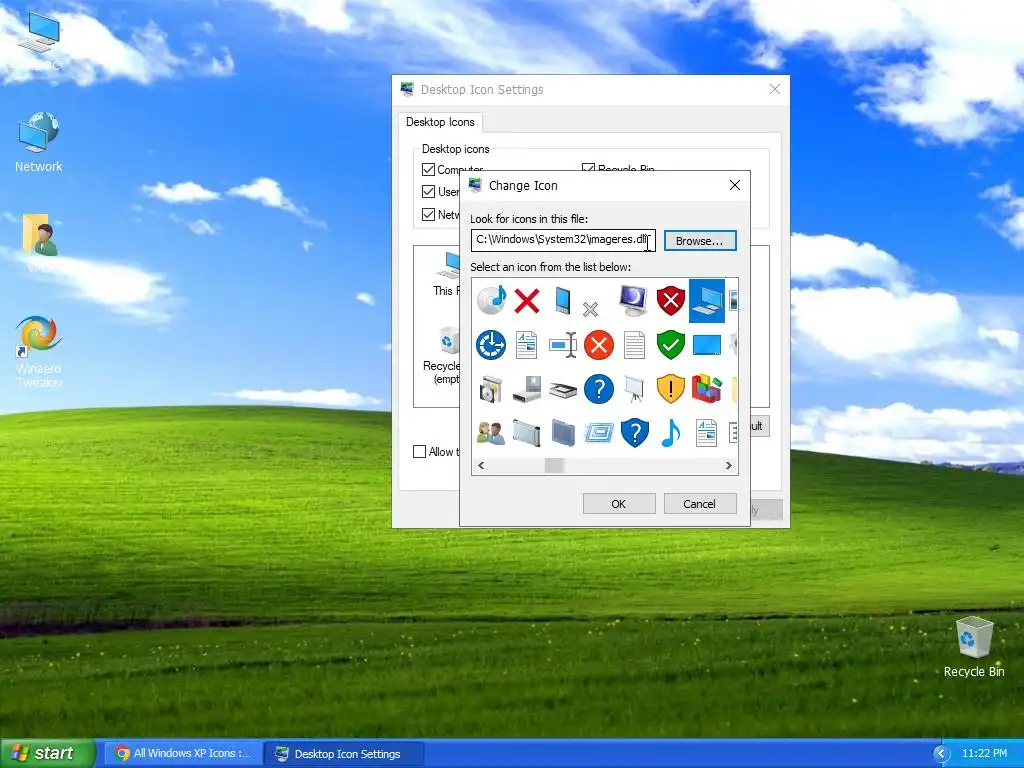Viewport: 1024px width, 768px height.
Task: Close the Change Icon dialog
Action: pos(735,185)
